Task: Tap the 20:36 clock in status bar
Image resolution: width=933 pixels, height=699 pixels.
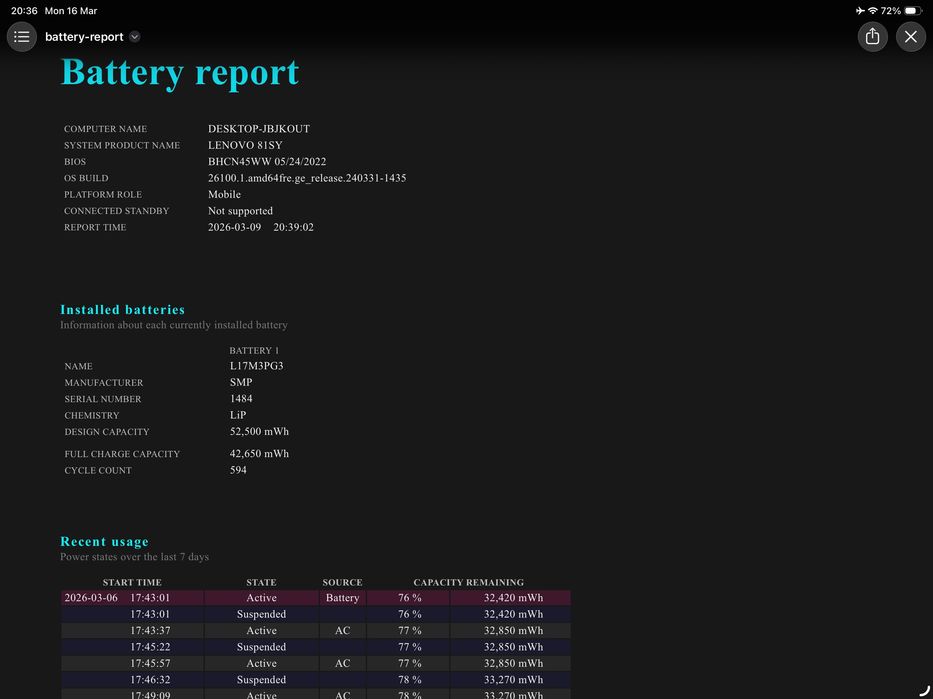Action: click(24, 11)
